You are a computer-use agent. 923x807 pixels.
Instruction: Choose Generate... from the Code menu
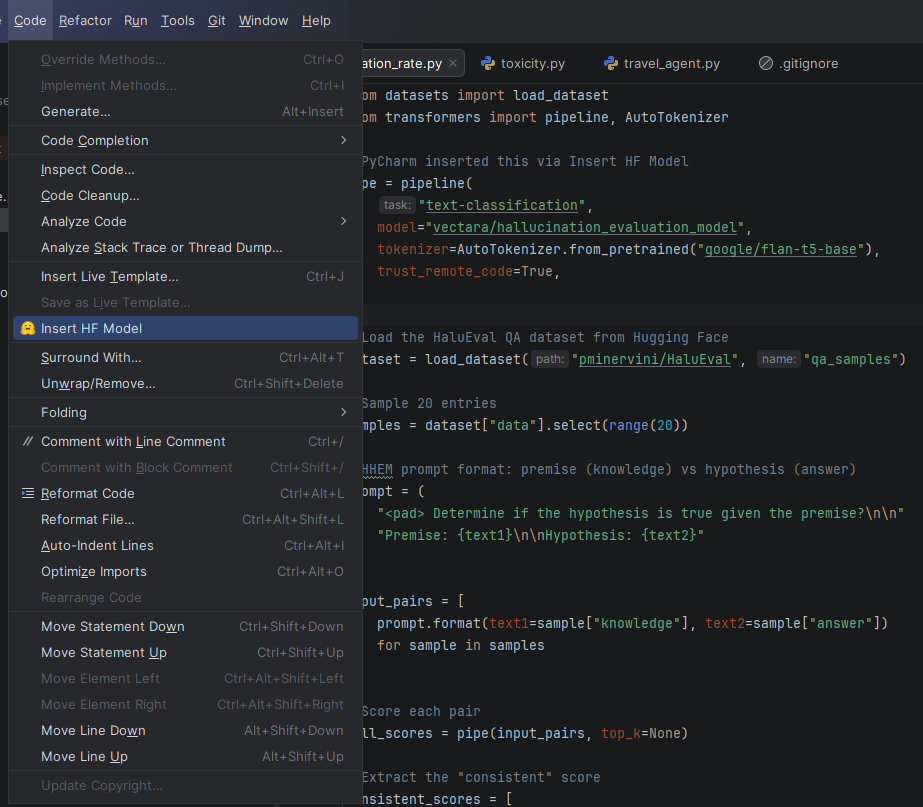[185, 111]
